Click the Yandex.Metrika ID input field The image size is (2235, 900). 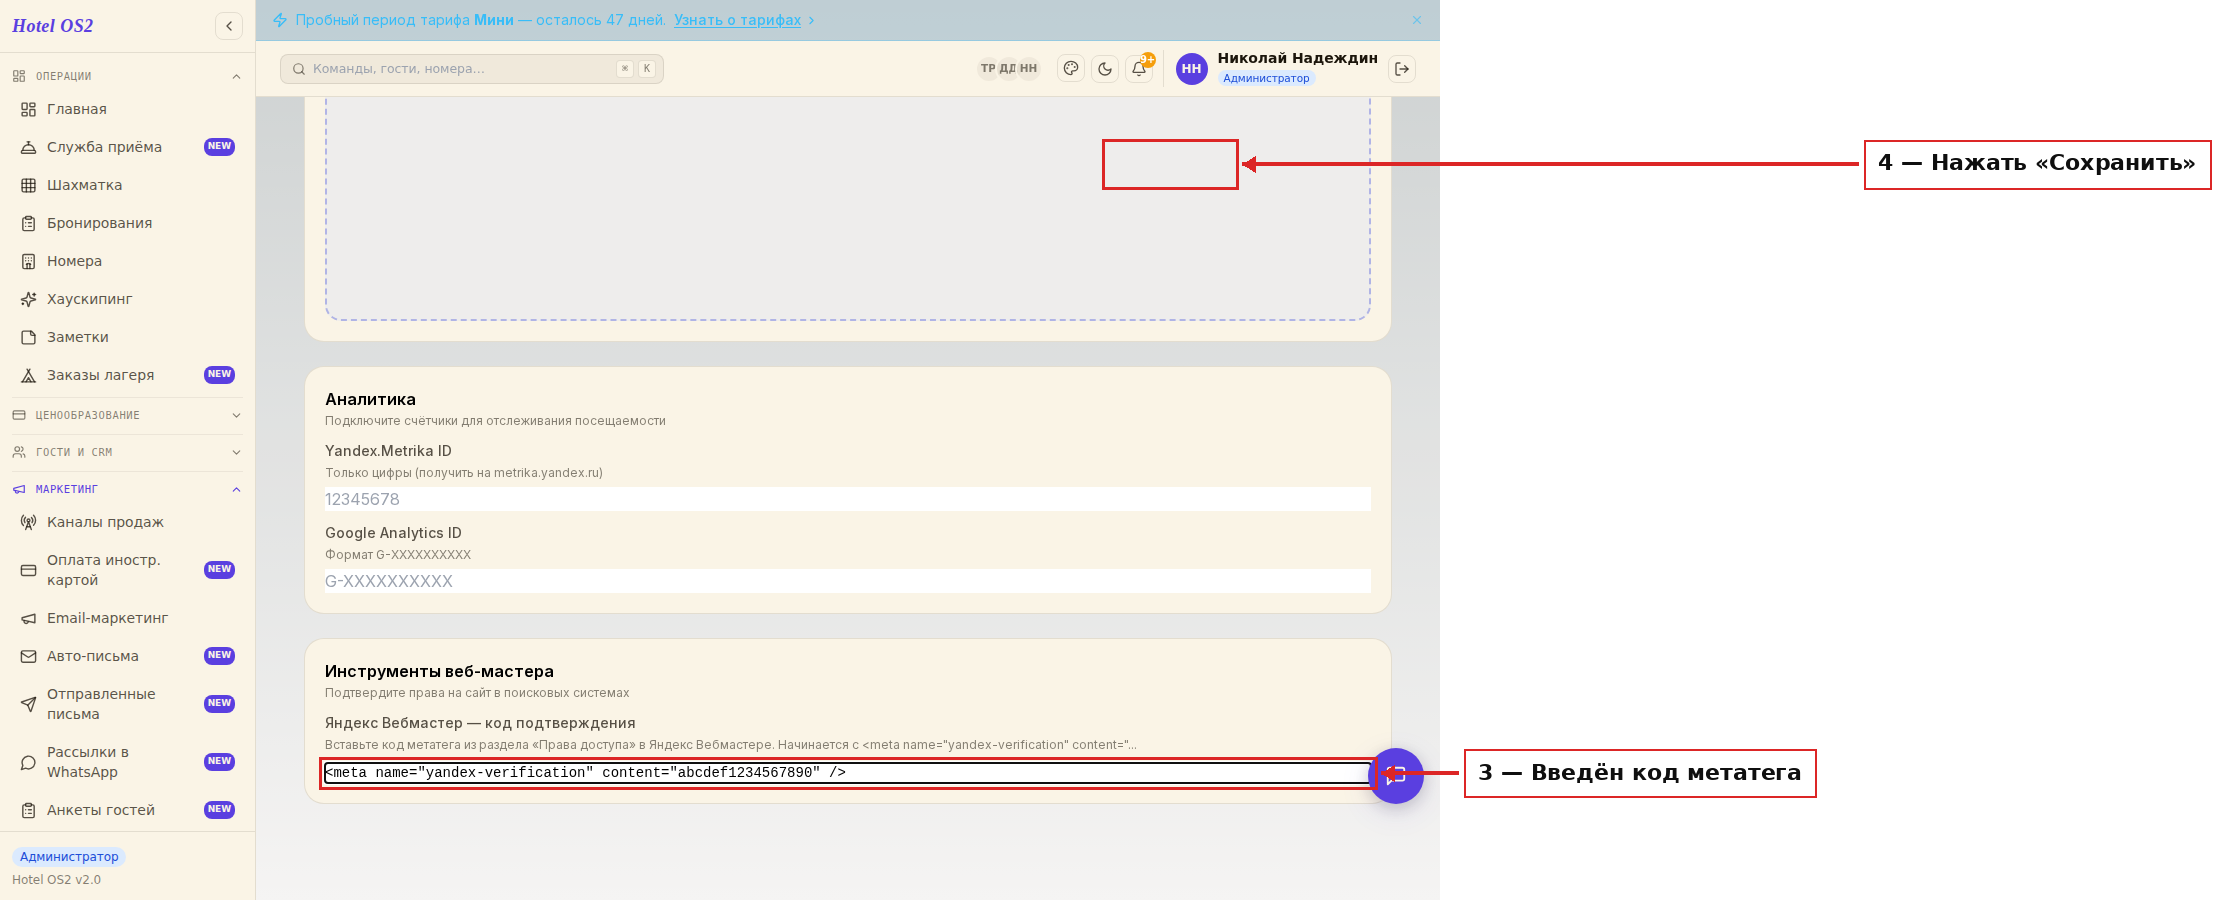pyautogui.click(x=848, y=499)
